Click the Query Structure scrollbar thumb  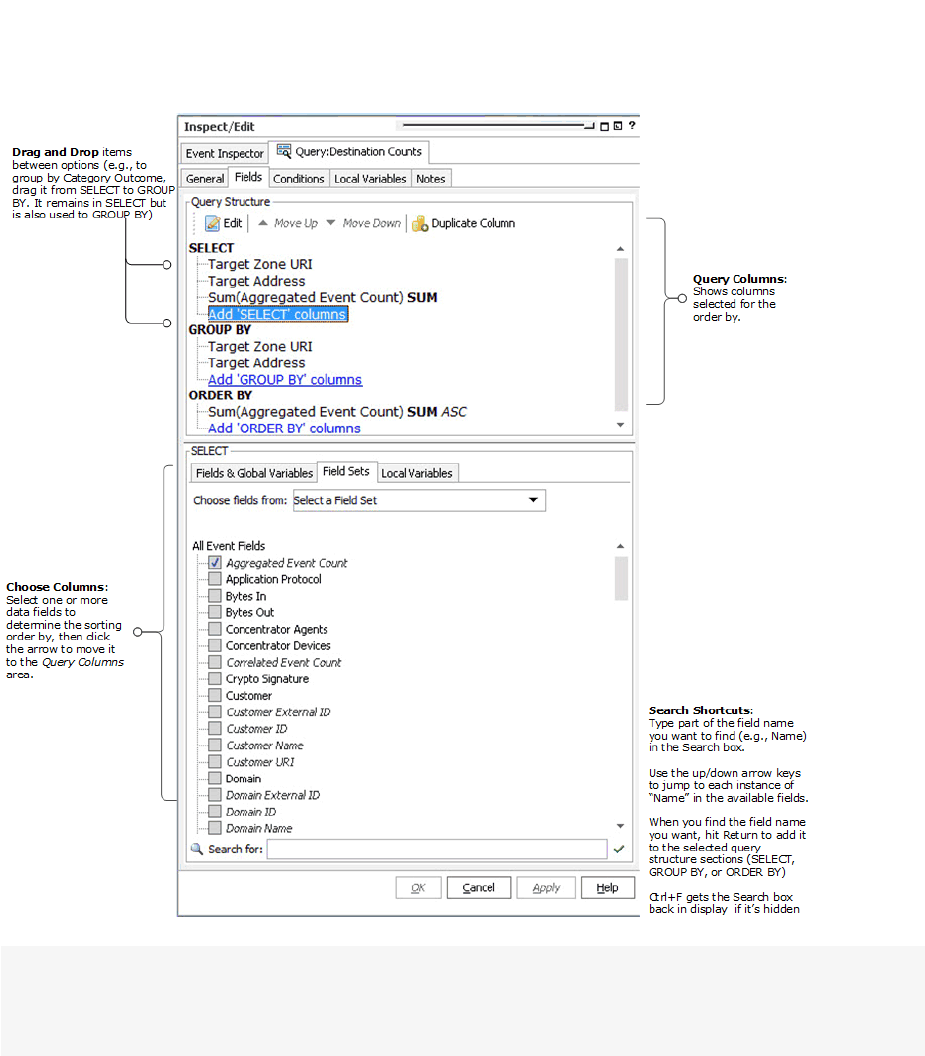[x=621, y=334]
